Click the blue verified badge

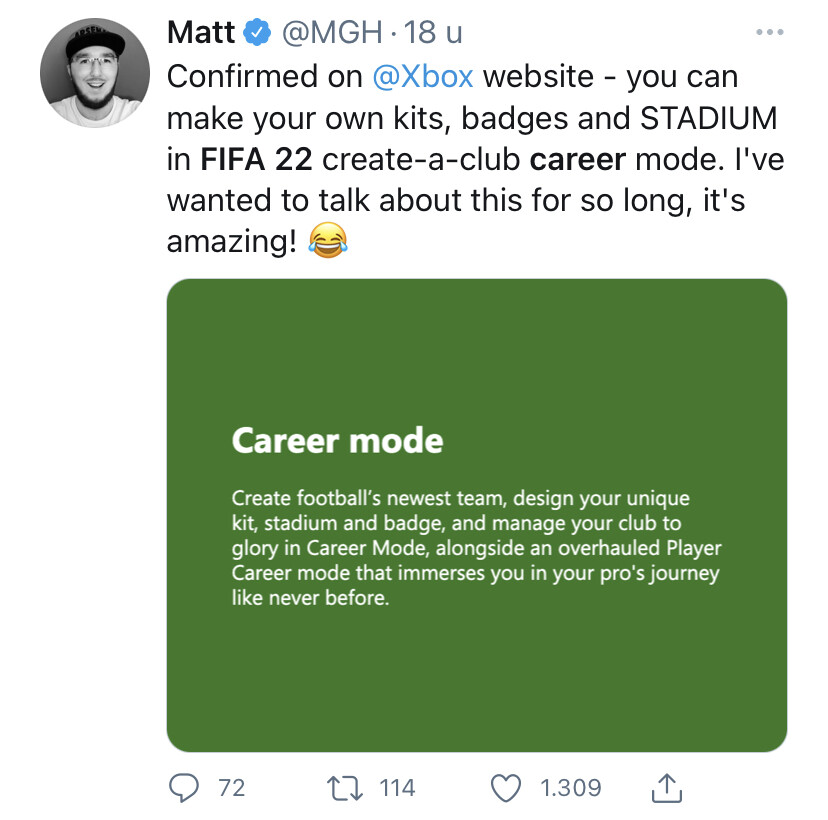tap(257, 34)
